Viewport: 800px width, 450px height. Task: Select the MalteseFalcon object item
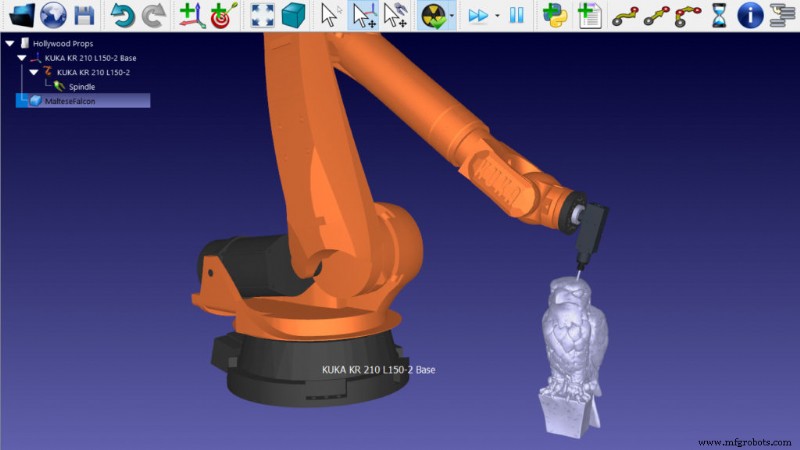(x=70, y=101)
